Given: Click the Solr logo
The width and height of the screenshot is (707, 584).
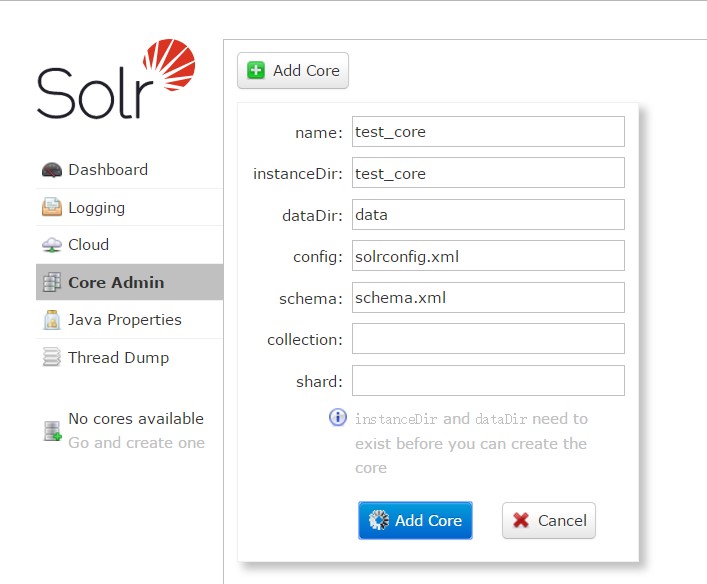Looking at the screenshot, I should pyautogui.click(x=116, y=79).
